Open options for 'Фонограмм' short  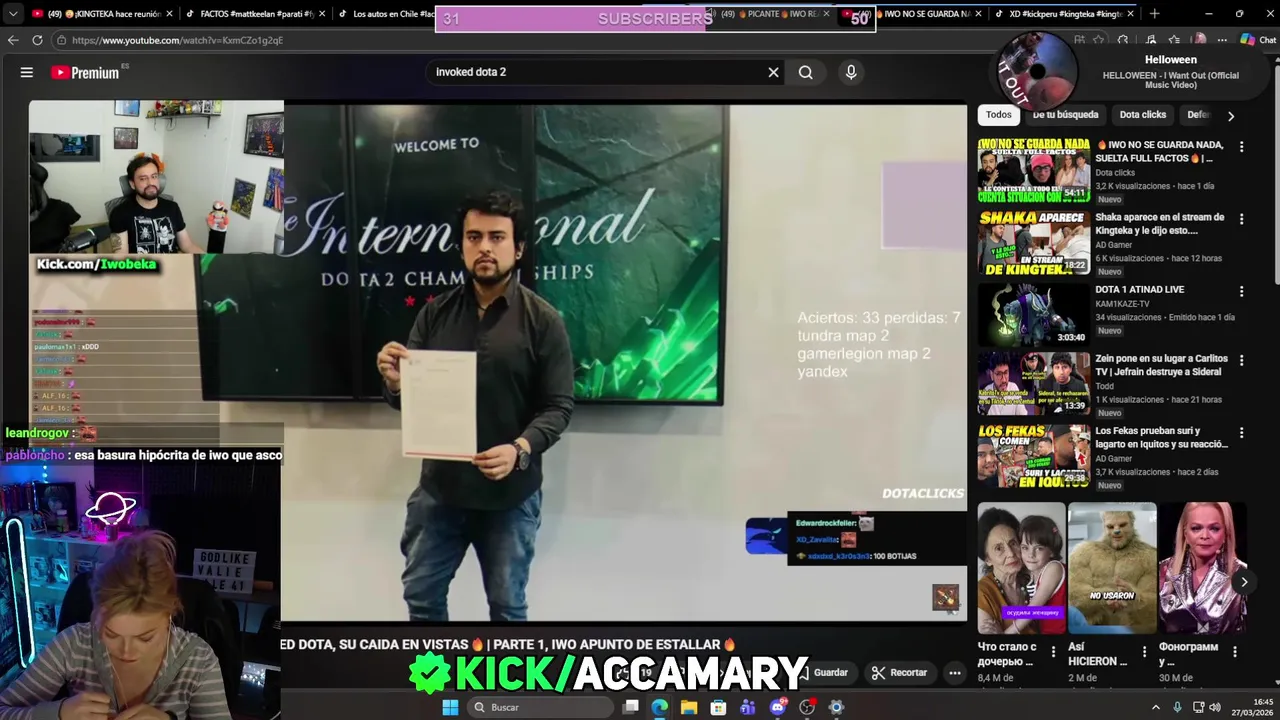[x=1235, y=652]
